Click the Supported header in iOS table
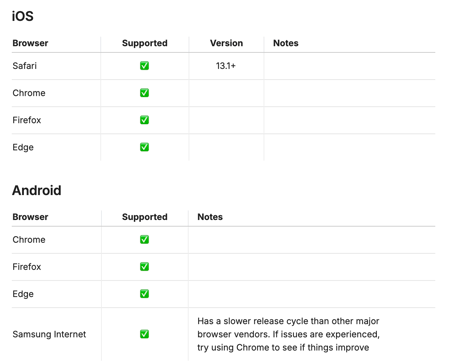Screen dimensions: 450x363 click(x=145, y=43)
